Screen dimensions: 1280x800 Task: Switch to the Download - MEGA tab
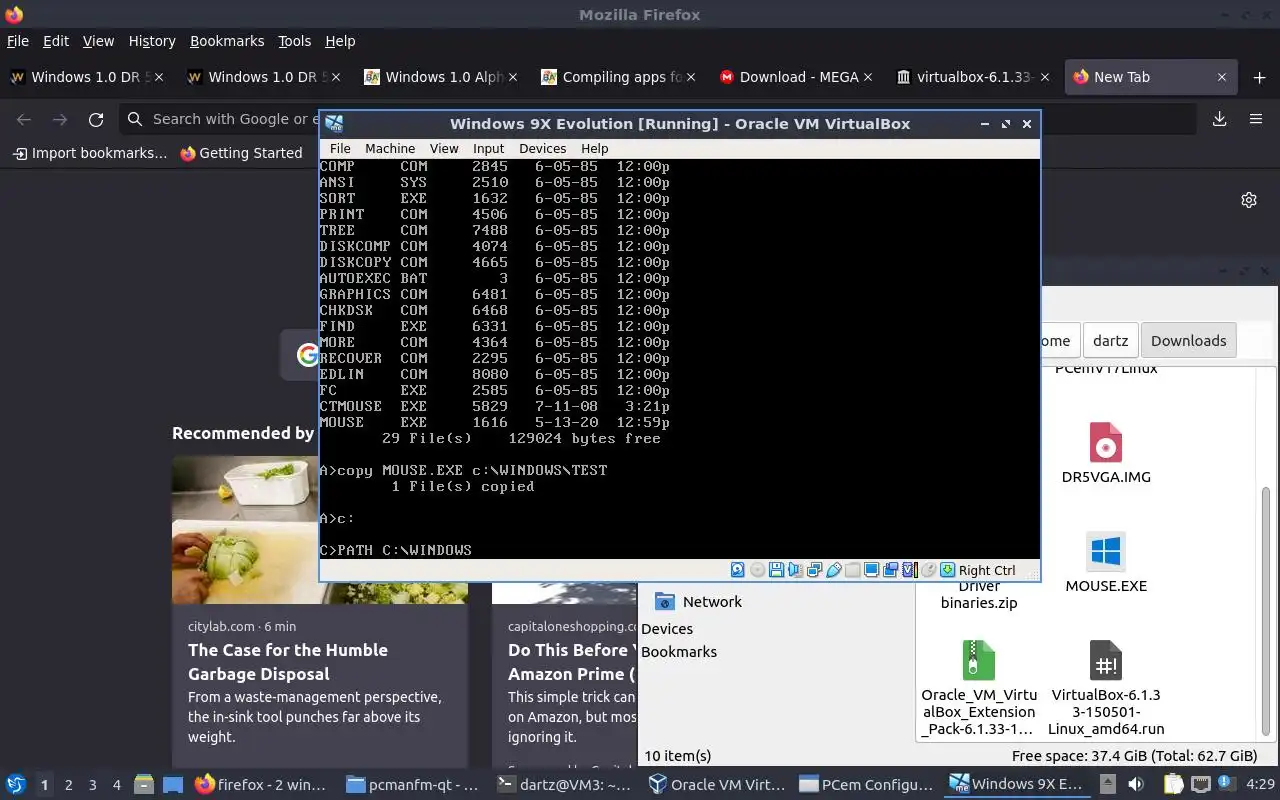pyautogui.click(x=797, y=77)
